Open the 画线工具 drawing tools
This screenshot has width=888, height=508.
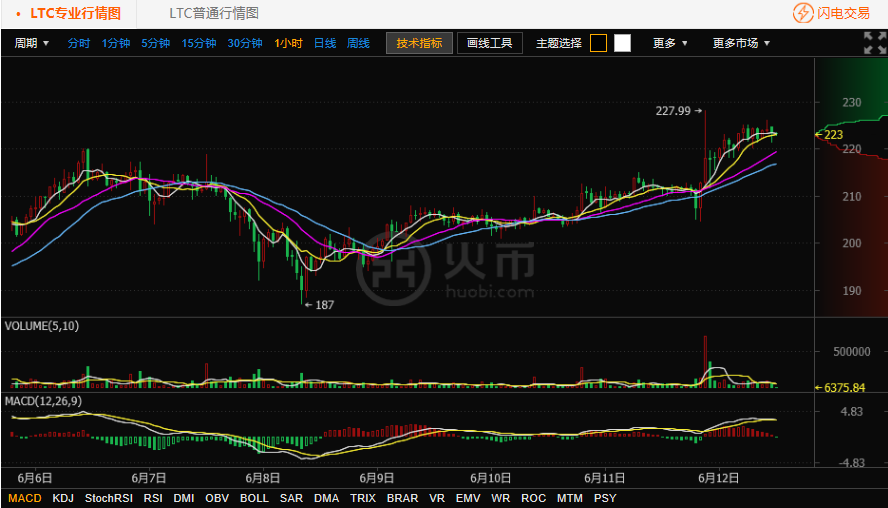(489, 43)
